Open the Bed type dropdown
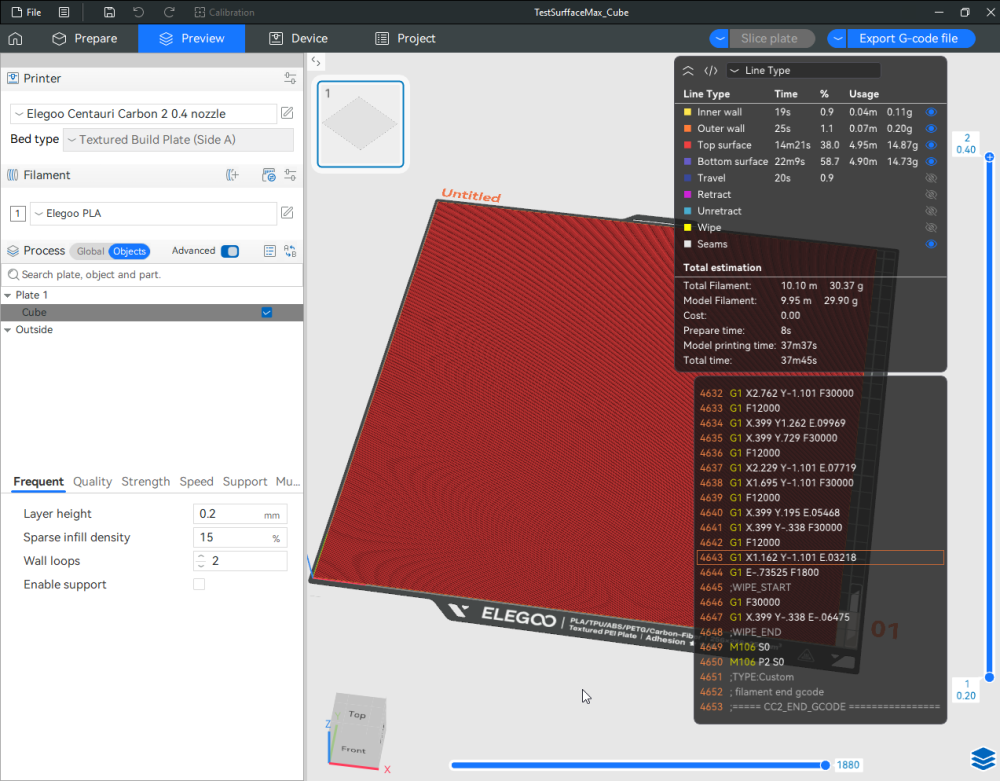Viewport: 1000px width, 781px height. [x=177, y=139]
